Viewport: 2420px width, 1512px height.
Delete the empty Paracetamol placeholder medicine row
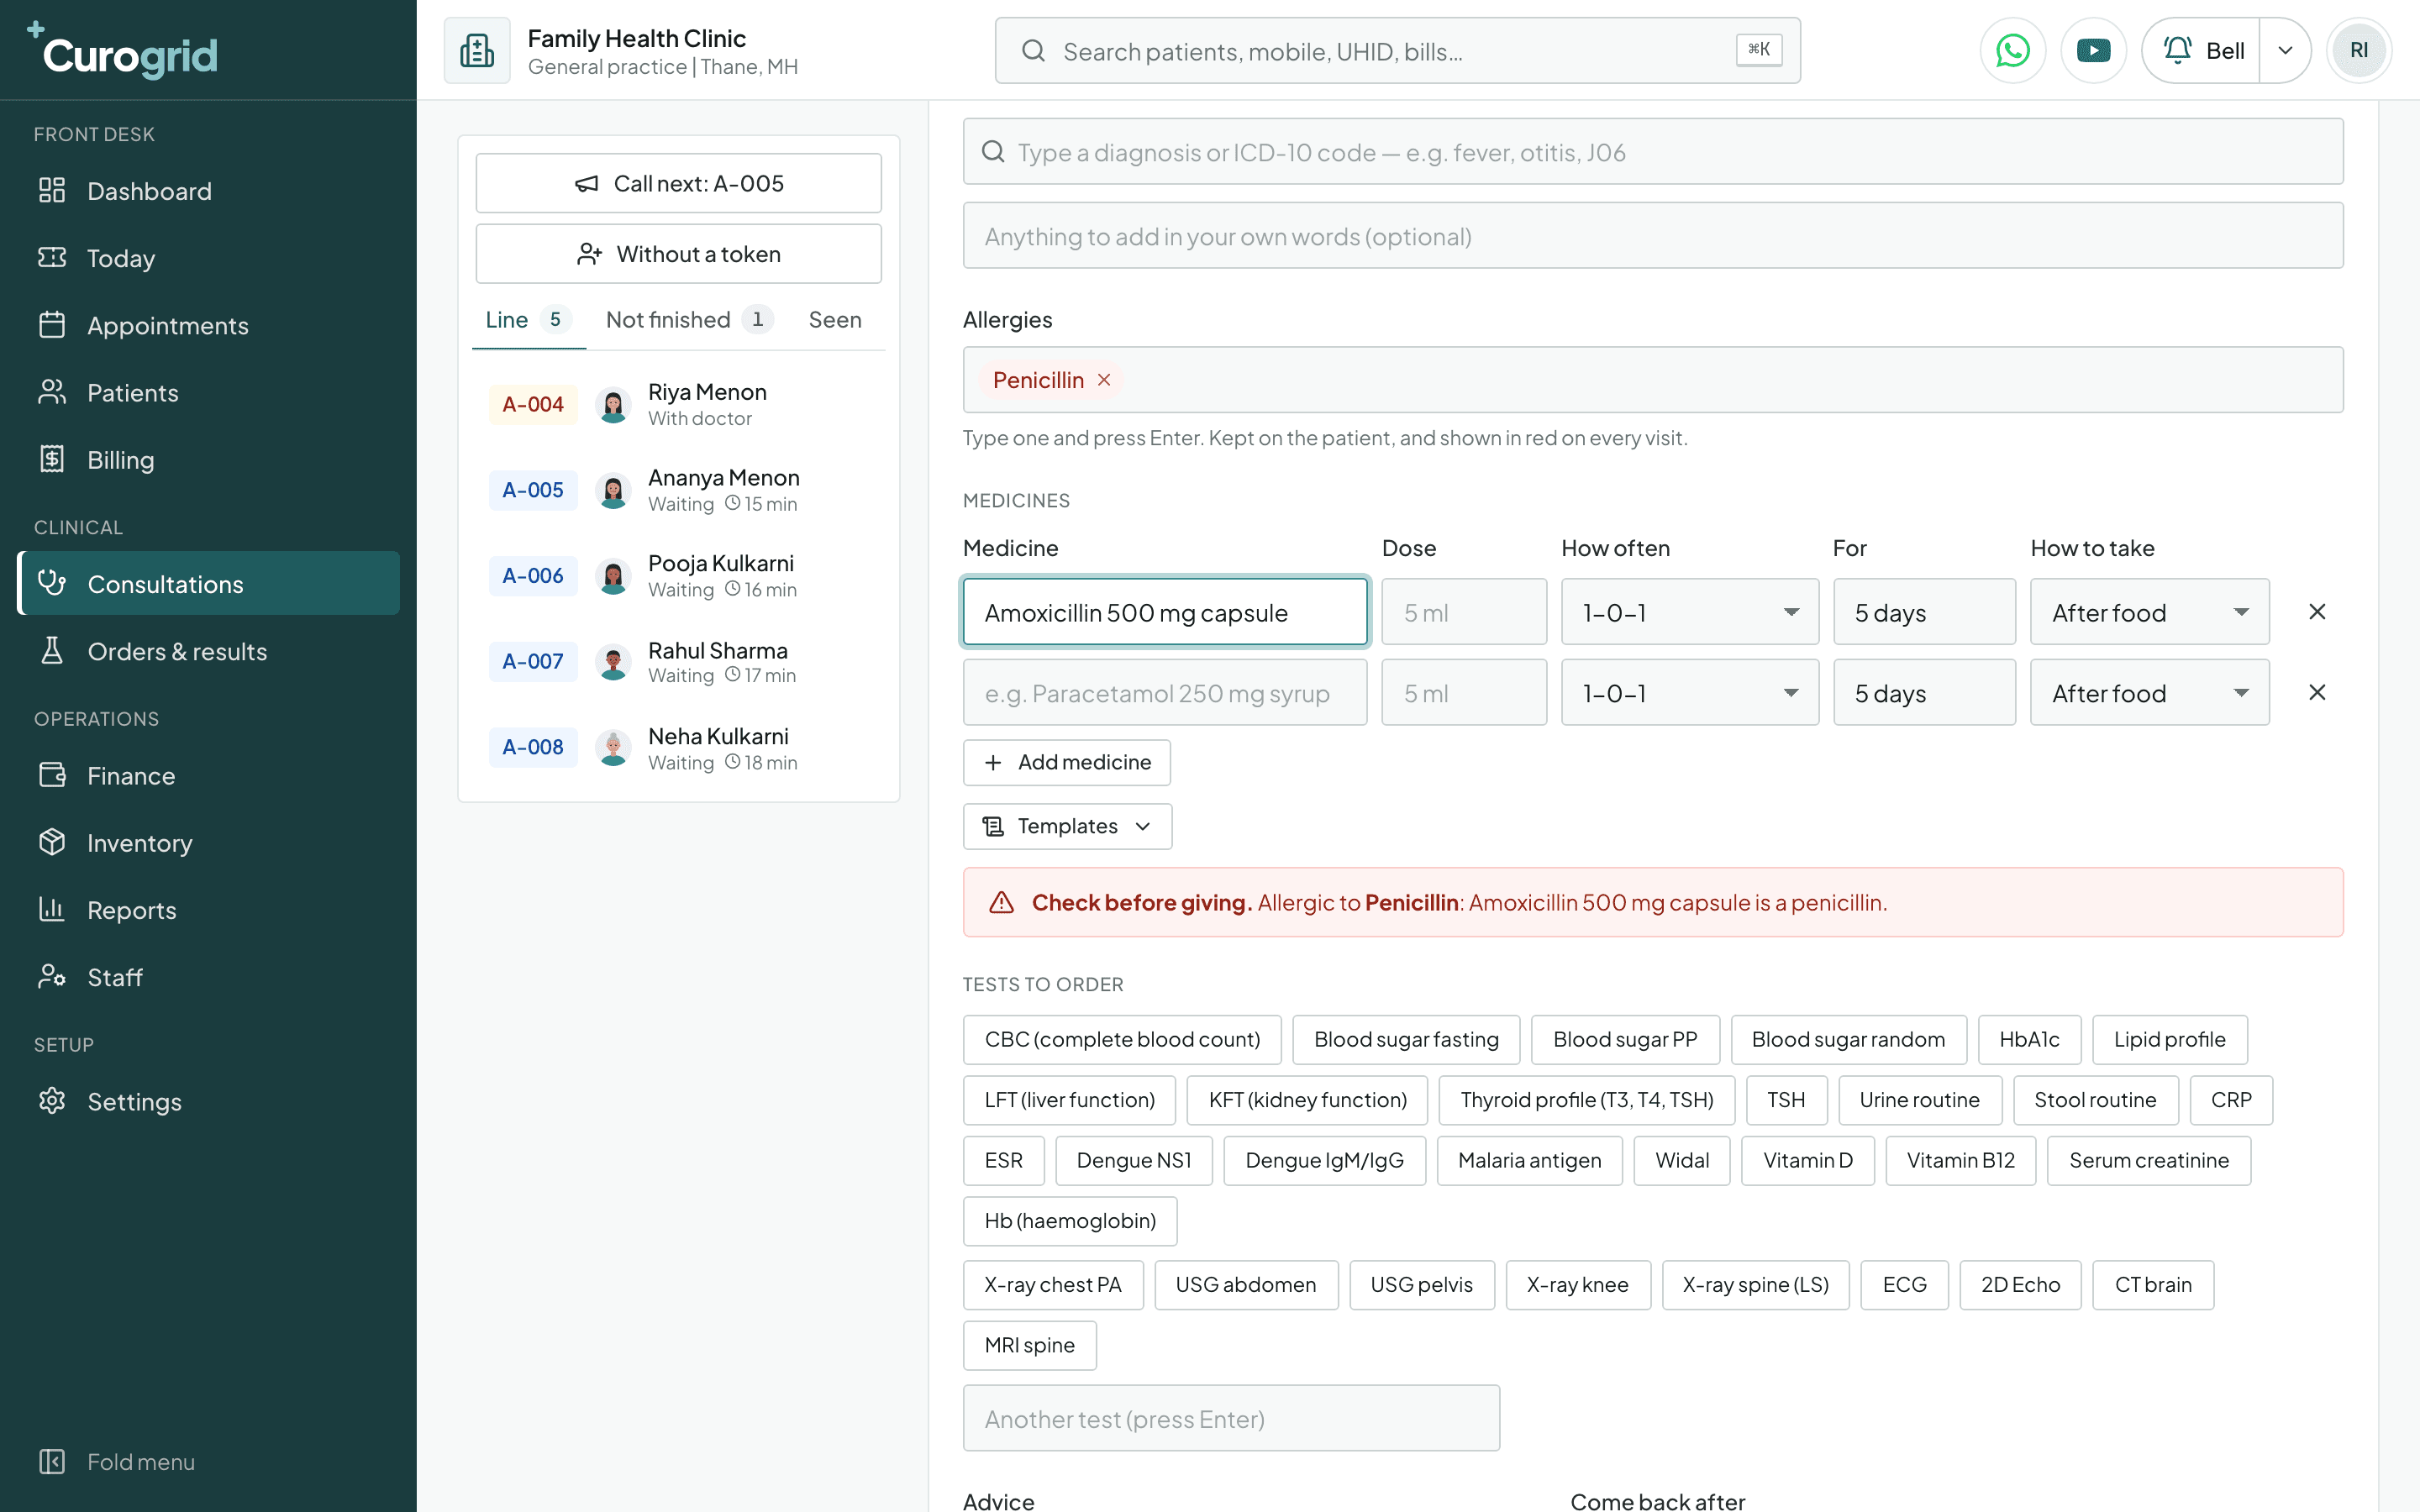[x=2317, y=692]
